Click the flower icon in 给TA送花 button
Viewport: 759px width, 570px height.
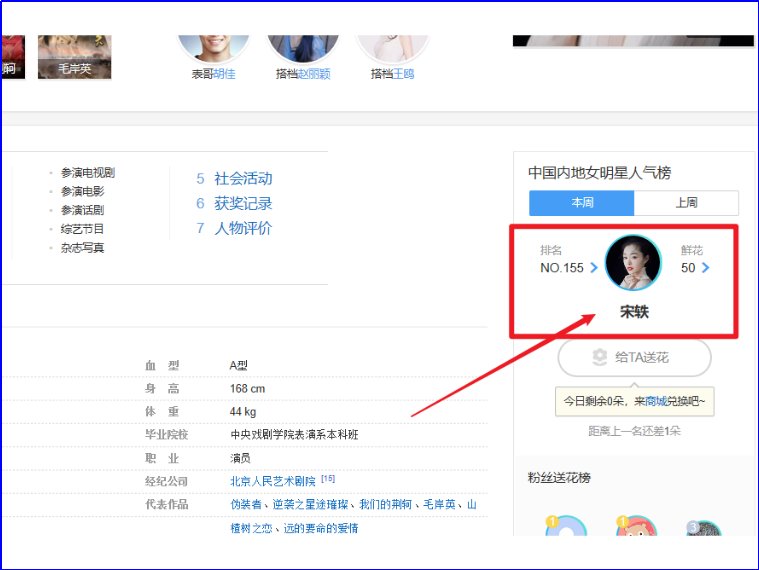[x=599, y=357]
